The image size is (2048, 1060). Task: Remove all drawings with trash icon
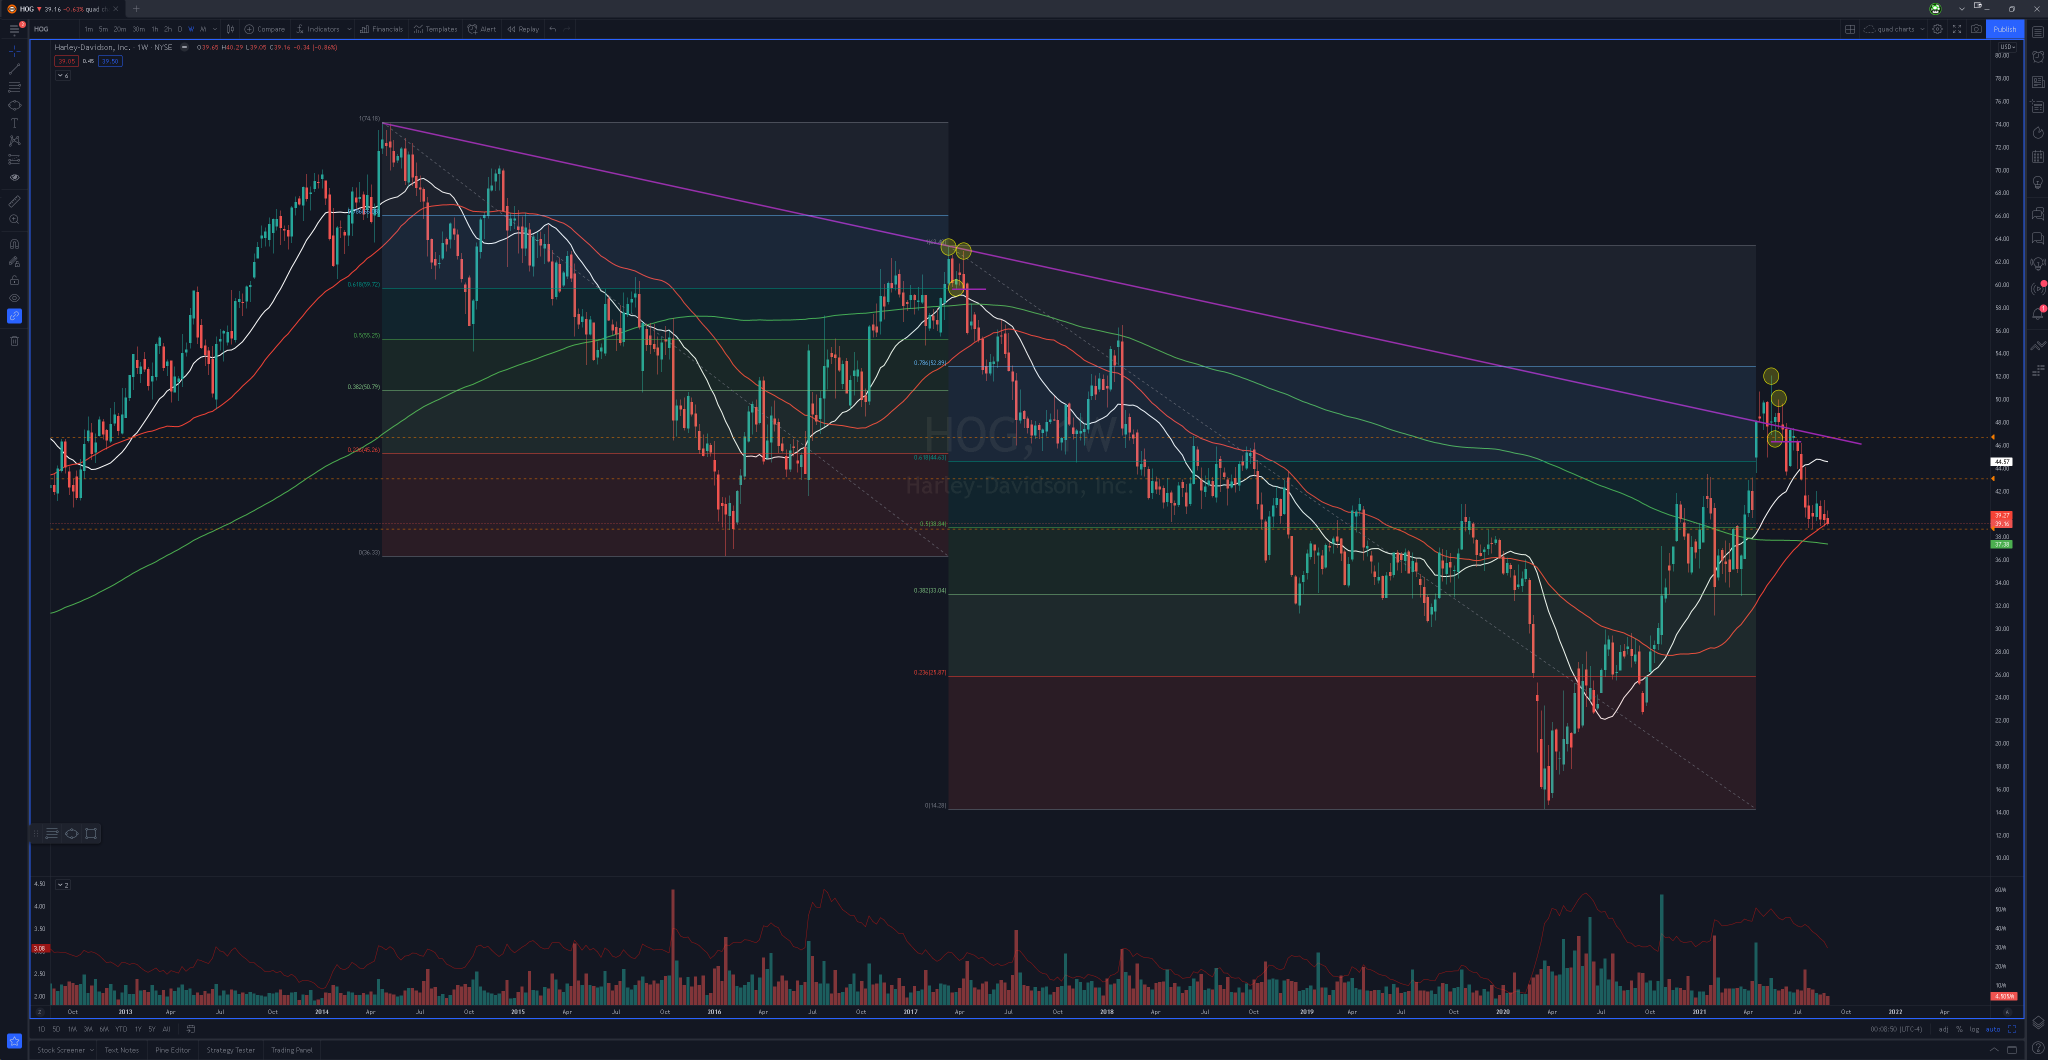14,341
